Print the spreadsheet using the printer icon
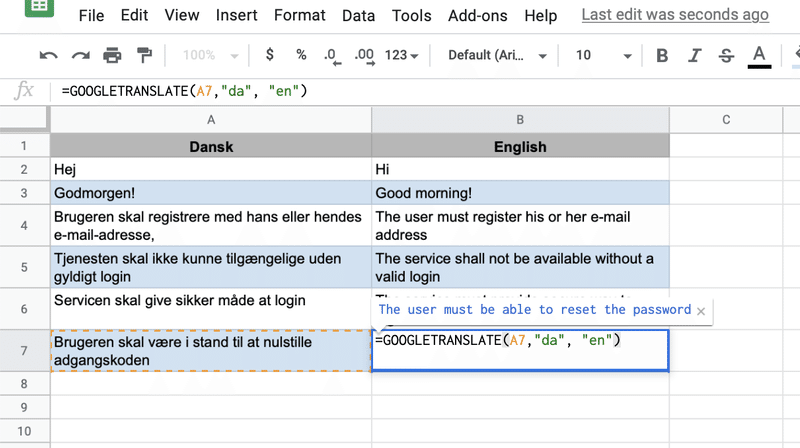The width and height of the screenshot is (800, 448). pyautogui.click(x=112, y=55)
